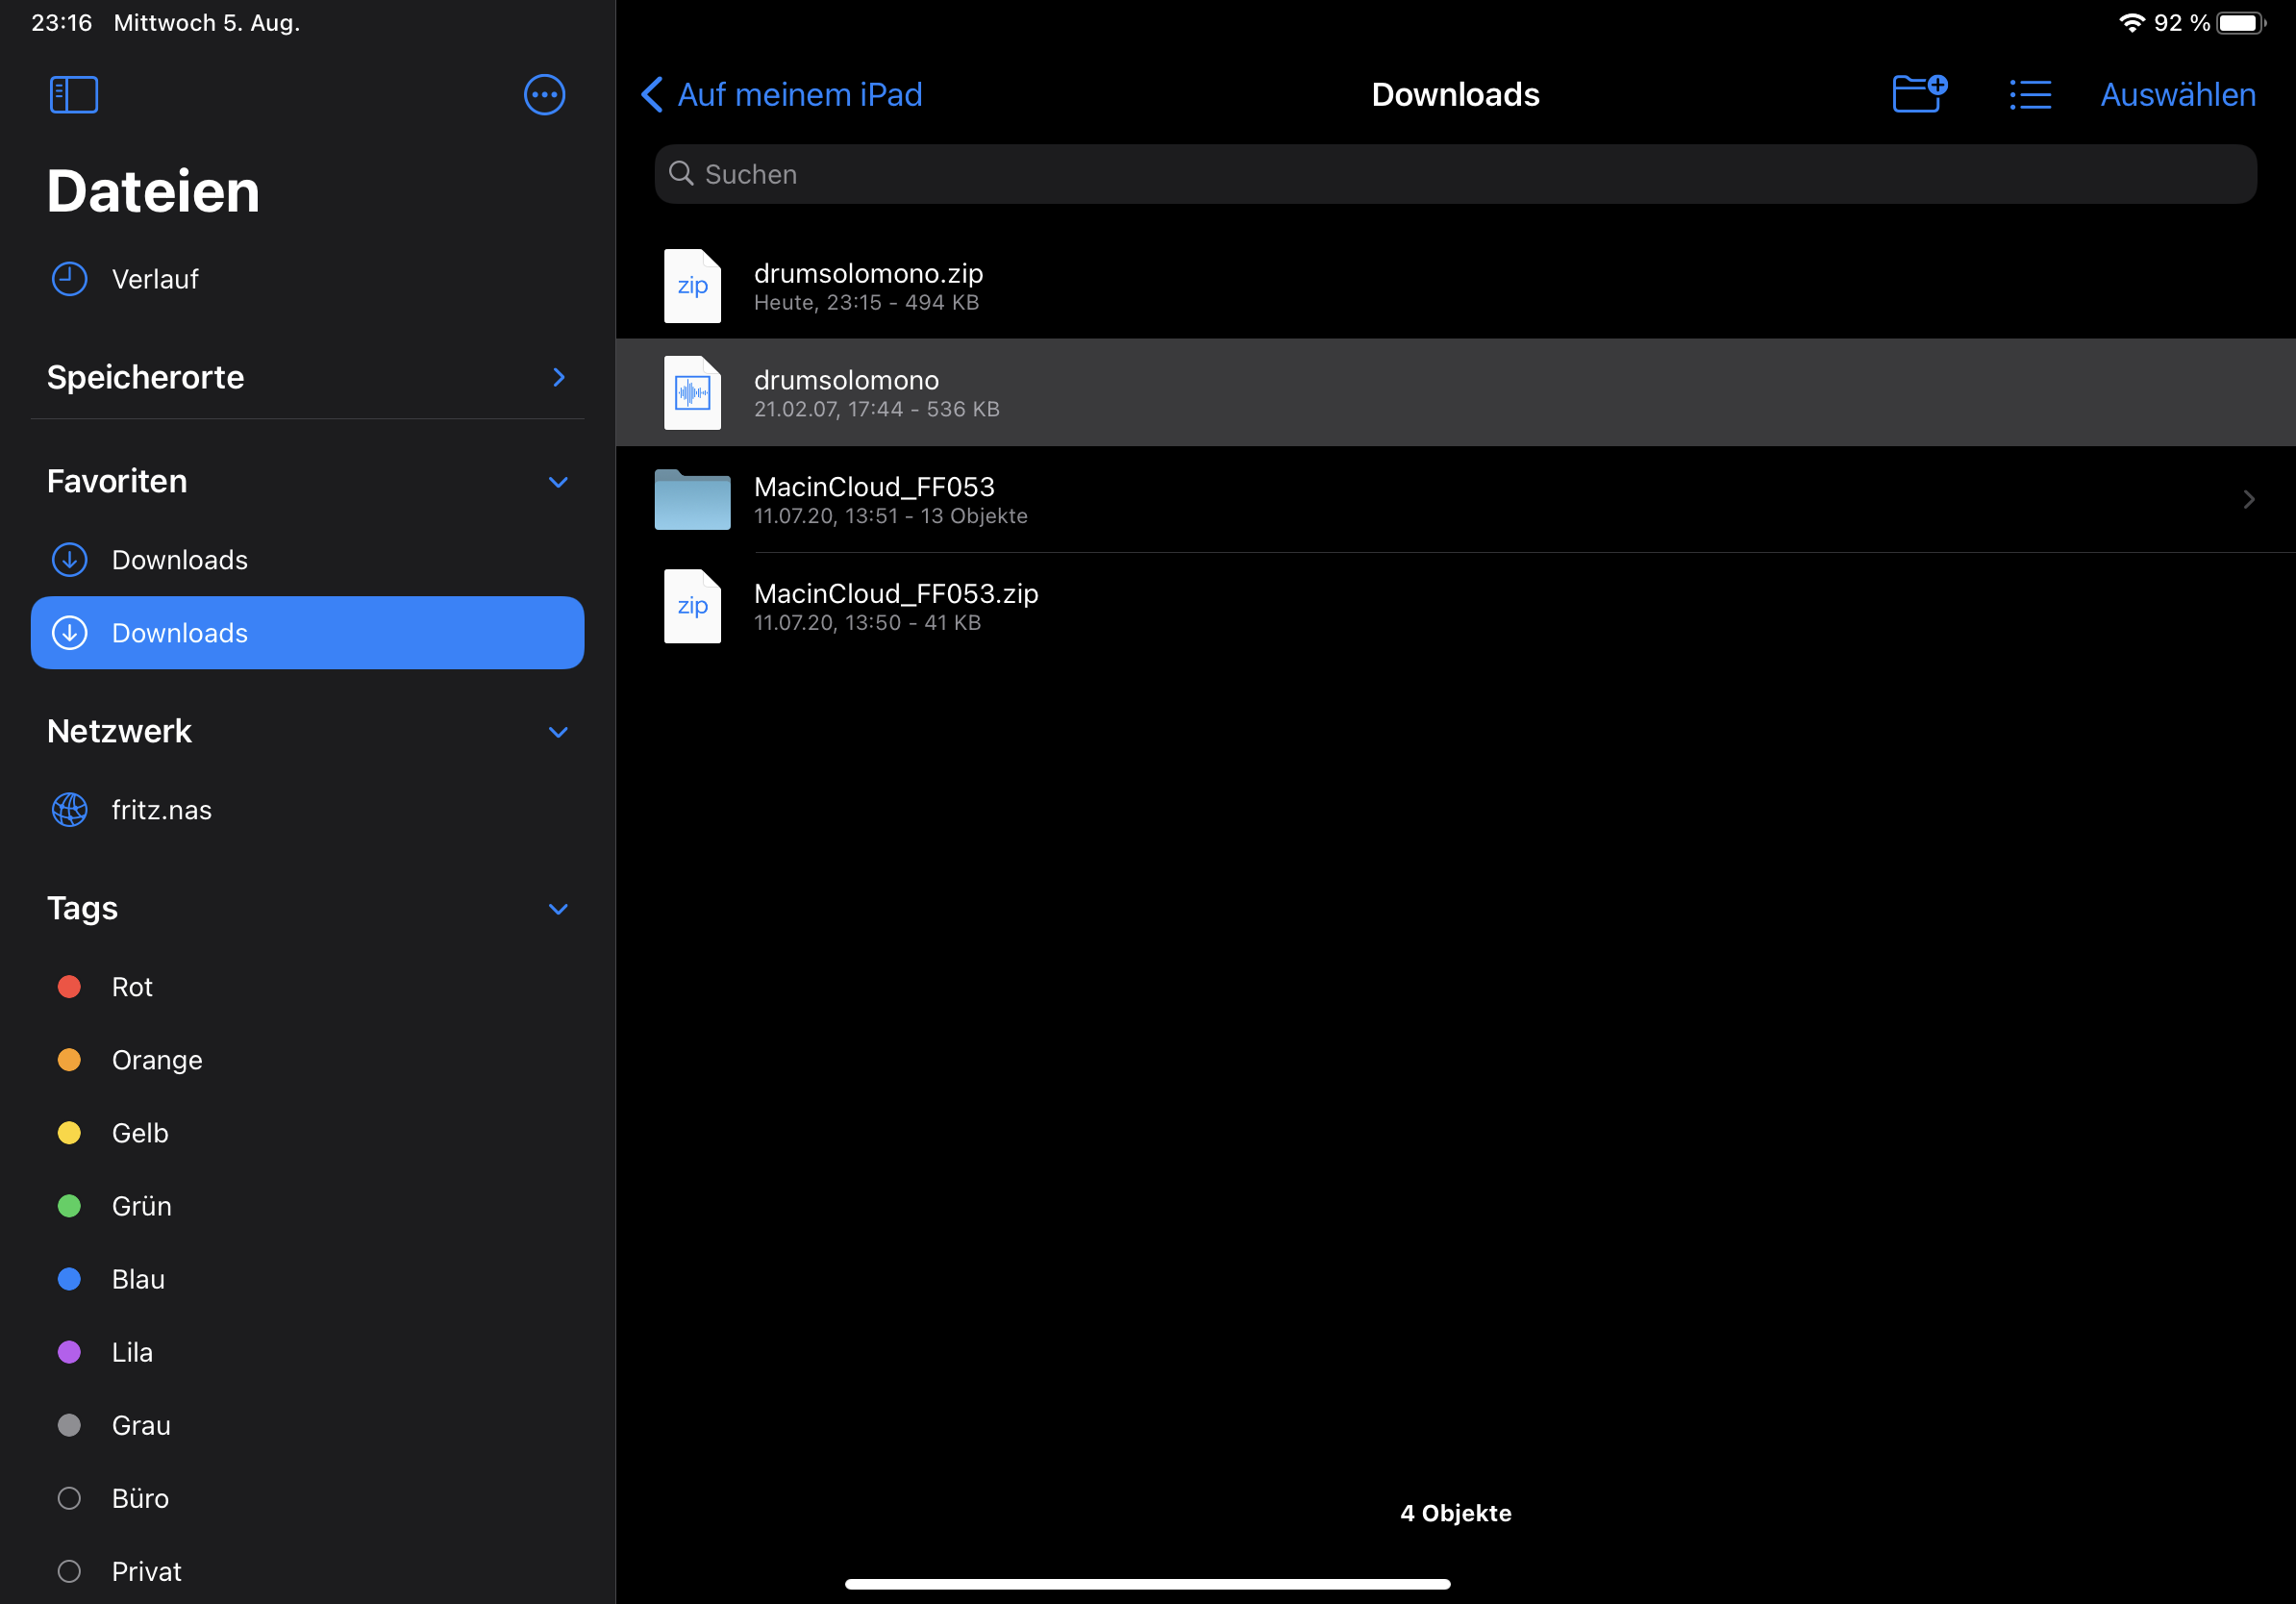This screenshot has width=2296, height=1604.
Task: Select the highlighted Downloads favorite
Action: click(307, 633)
